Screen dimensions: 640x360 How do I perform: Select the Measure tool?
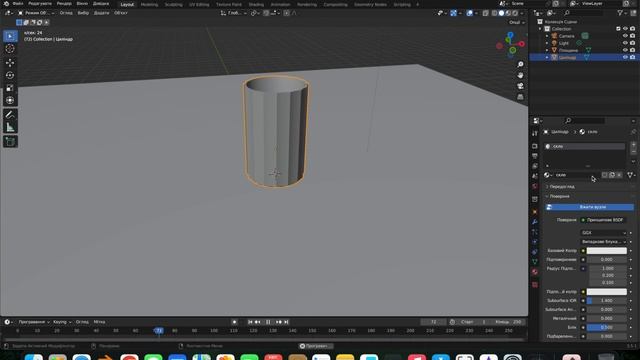[10, 127]
